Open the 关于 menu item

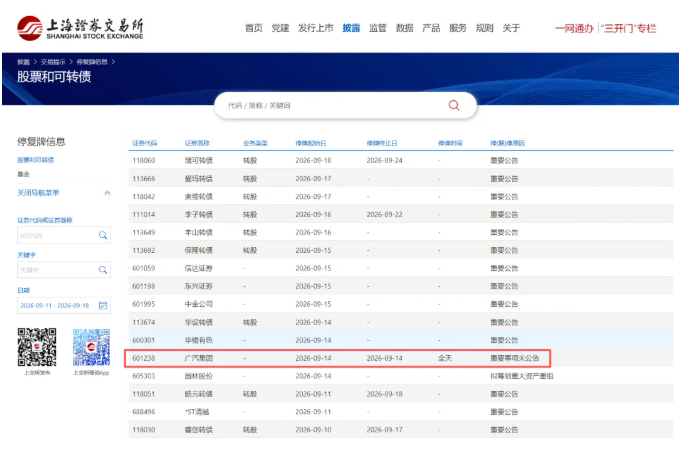(x=511, y=28)
